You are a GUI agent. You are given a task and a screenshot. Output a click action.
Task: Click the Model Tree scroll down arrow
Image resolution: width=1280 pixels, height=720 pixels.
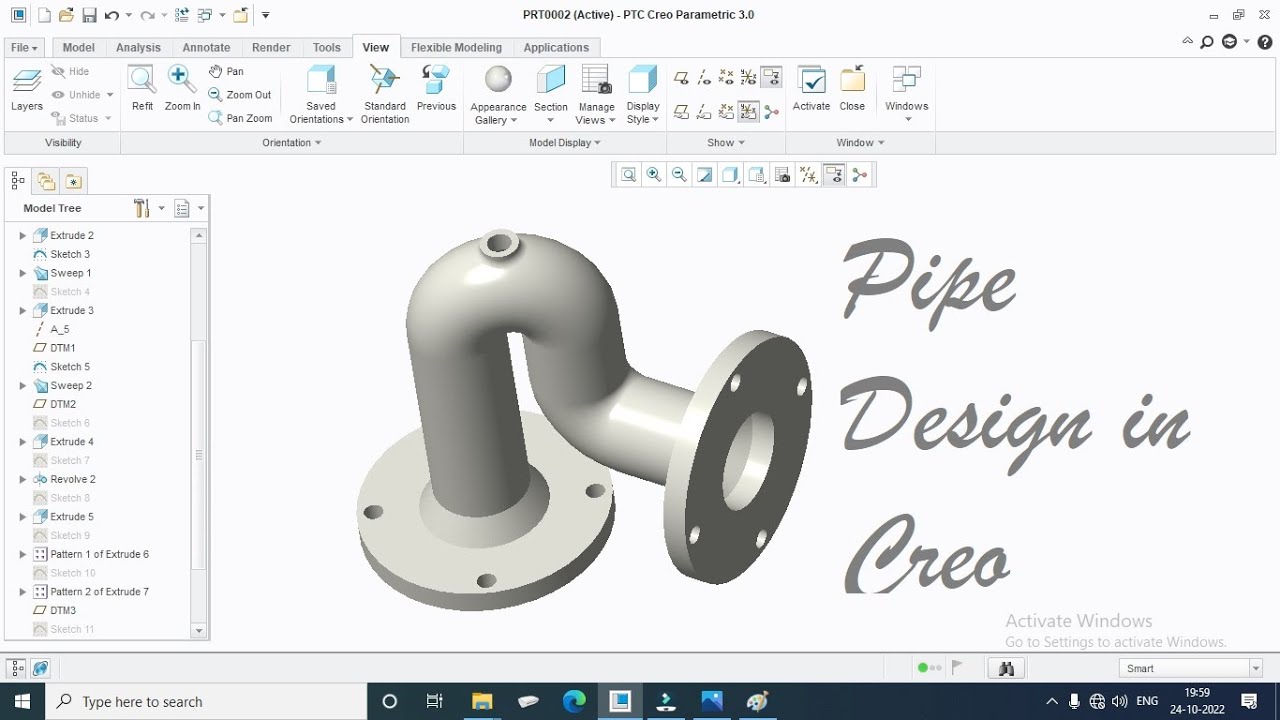[199, 631]
